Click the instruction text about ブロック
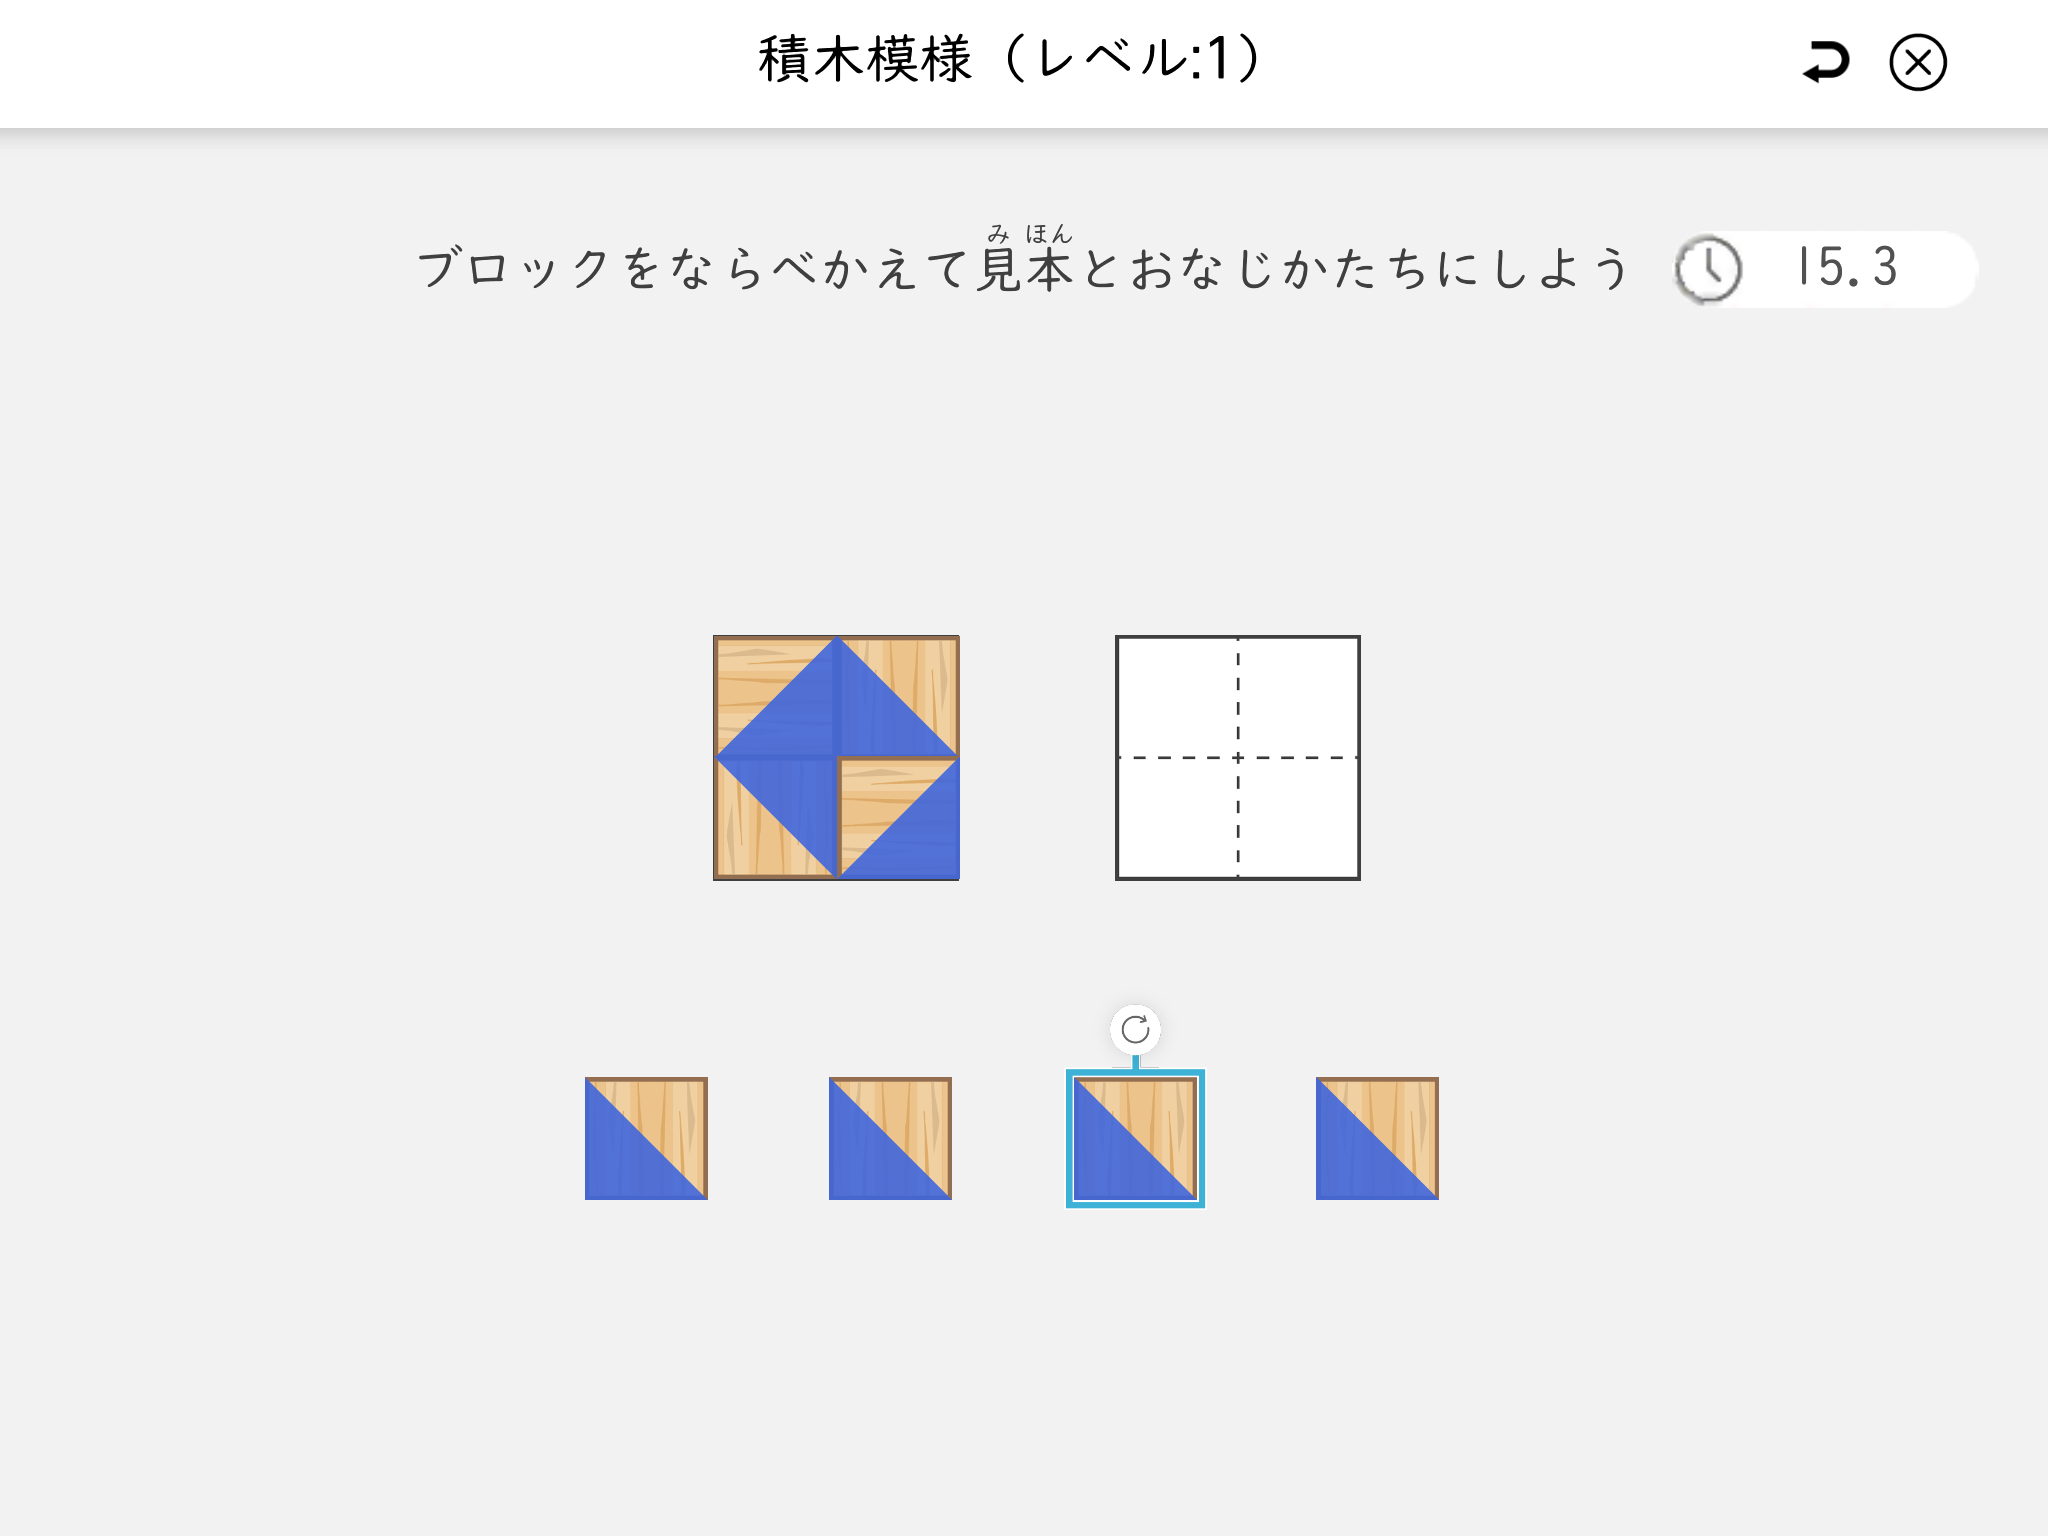The width and height of the screenshot is (2048, 1536). [x=1023, y=268]
